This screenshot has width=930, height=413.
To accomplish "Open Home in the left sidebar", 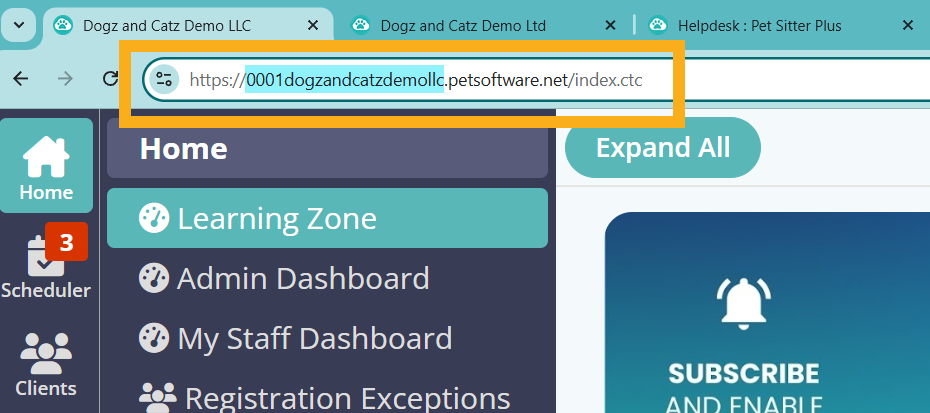I will (46, 166).
